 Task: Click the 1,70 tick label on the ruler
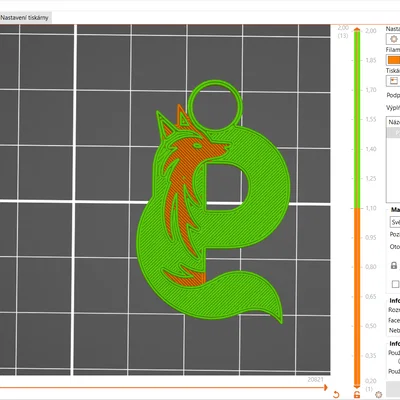pos(371,90)
